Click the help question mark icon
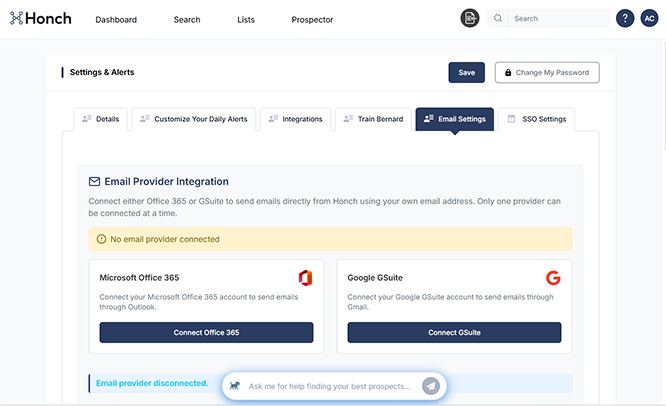This screenshot has width=666, height=406. pos(625,18)
